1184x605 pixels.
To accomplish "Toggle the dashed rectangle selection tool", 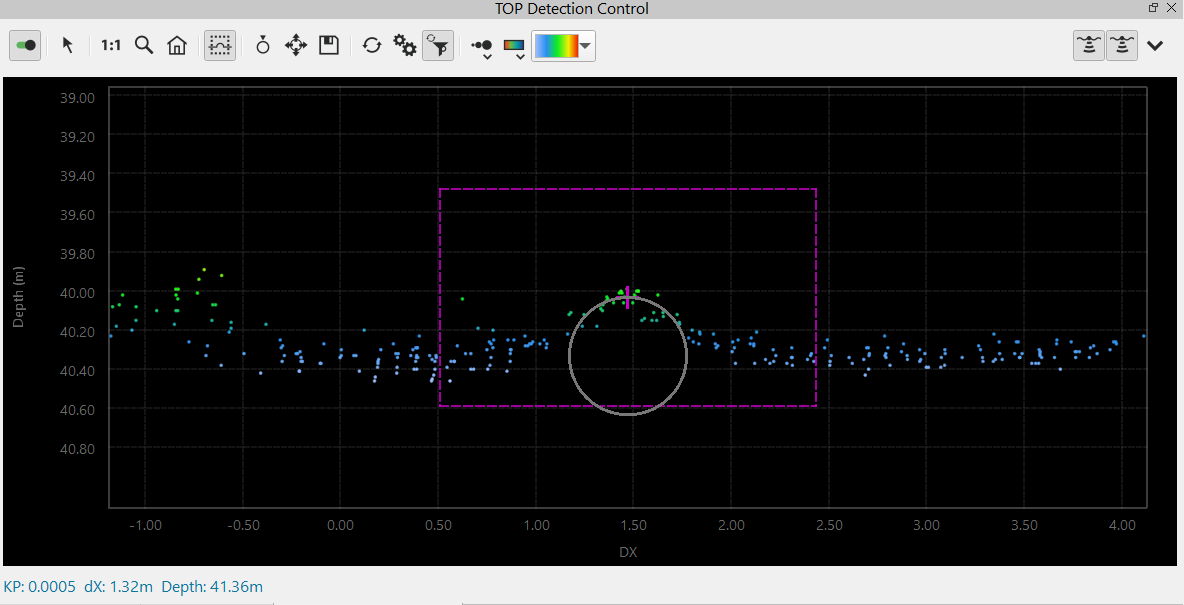I will click(220, 46).
